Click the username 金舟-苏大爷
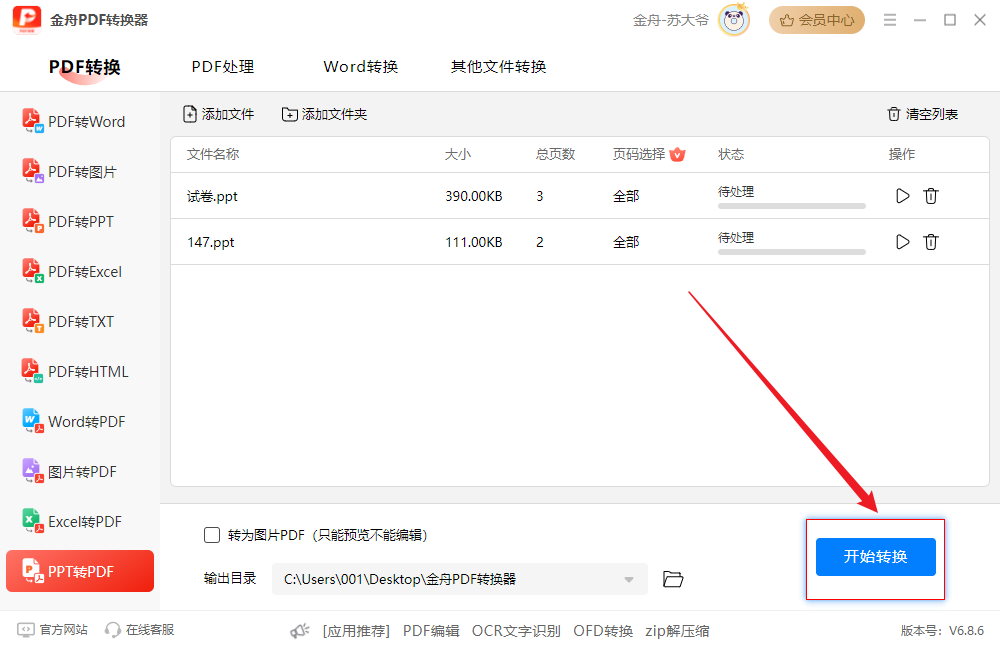This screenshot has height=650, width=1000. pos(670,20)
